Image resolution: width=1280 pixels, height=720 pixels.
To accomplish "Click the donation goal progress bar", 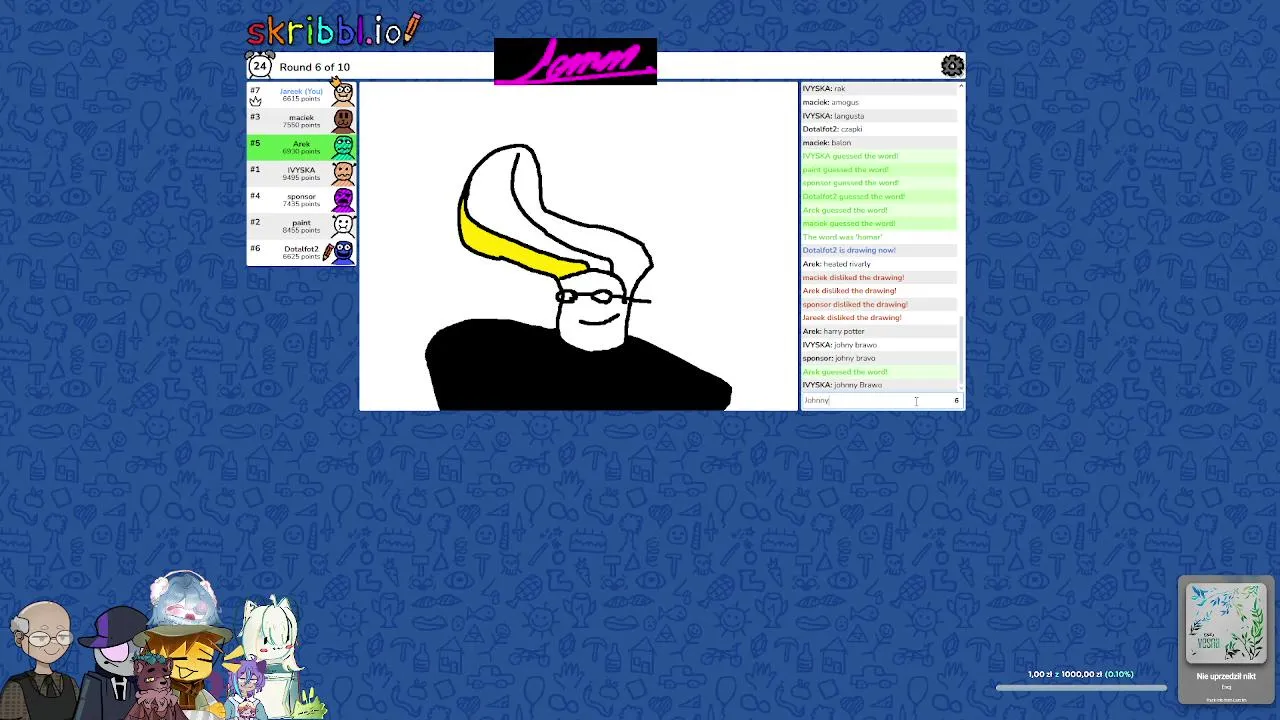I will click(1081, 688).
